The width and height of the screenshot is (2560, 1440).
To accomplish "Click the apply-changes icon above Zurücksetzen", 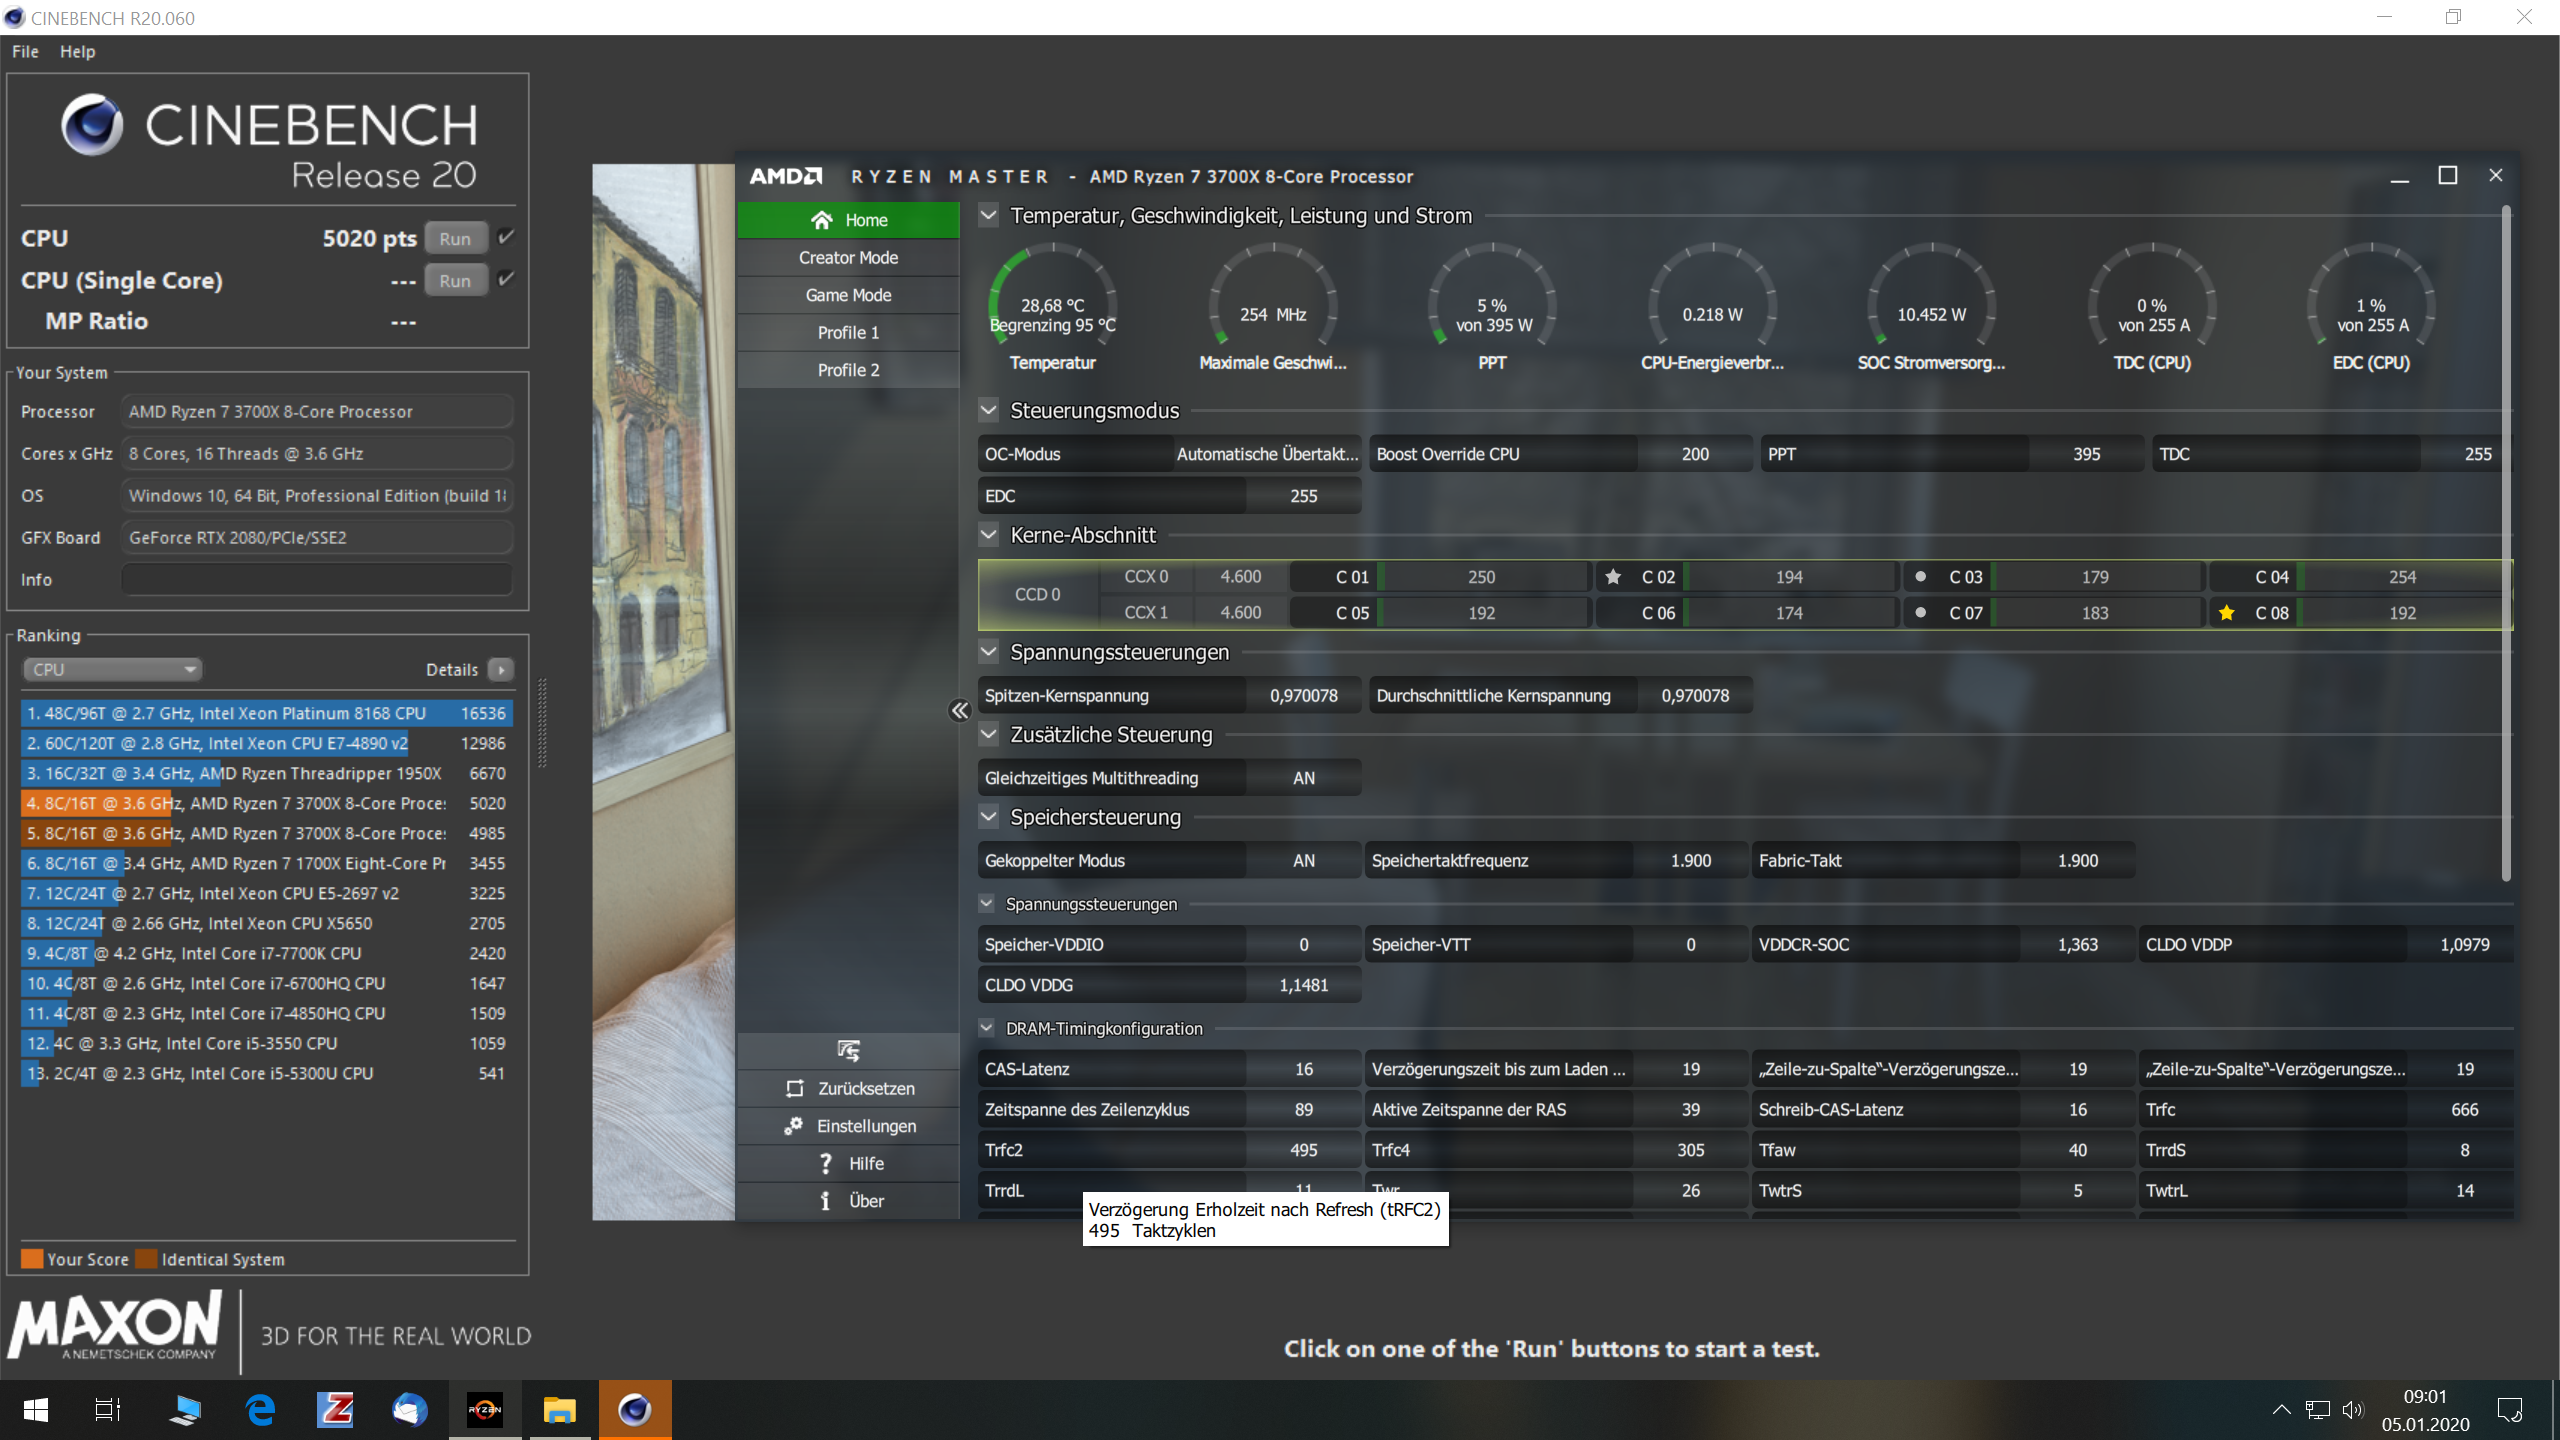I will coord(849,1051).
